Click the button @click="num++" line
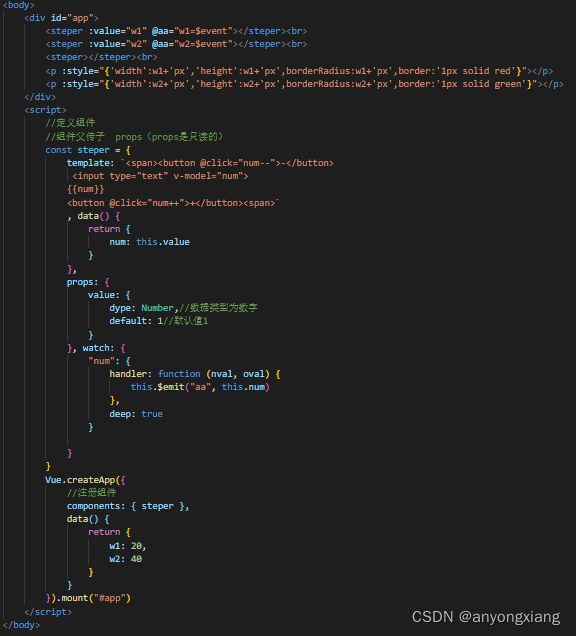Screen dimensions: 576x636 point(173,203)
